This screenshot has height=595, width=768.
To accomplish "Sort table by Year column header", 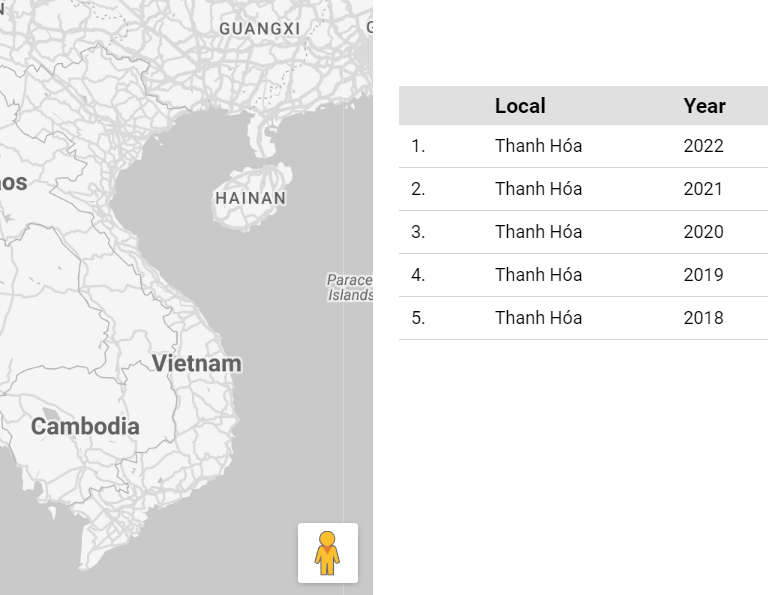I will (x=704, y=106).
